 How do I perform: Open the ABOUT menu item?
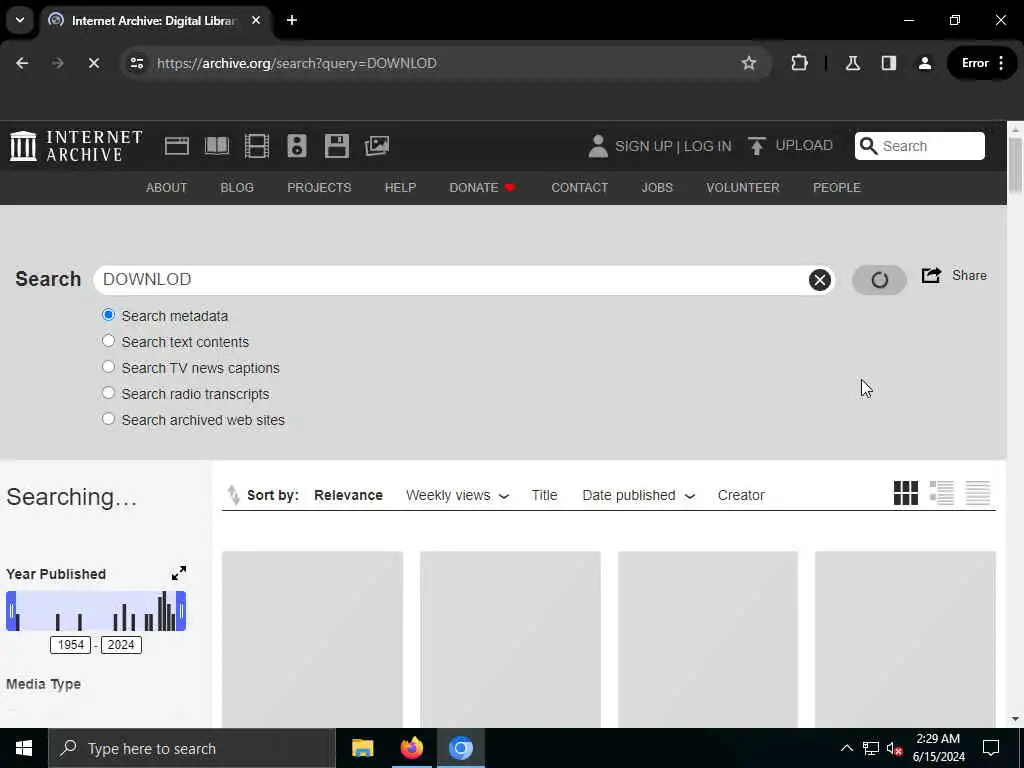point(167,187)
